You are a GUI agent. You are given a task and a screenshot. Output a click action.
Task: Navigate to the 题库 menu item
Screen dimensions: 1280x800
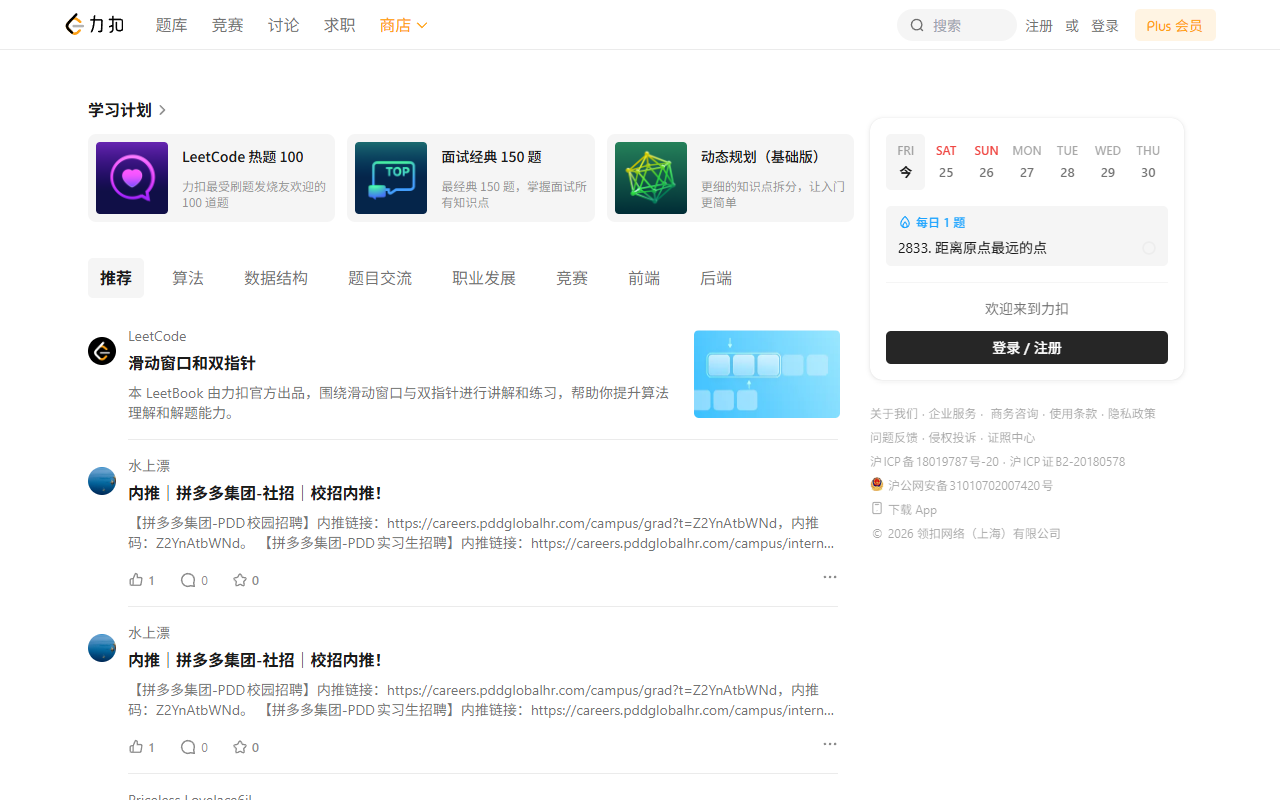(x=171, y=25)
